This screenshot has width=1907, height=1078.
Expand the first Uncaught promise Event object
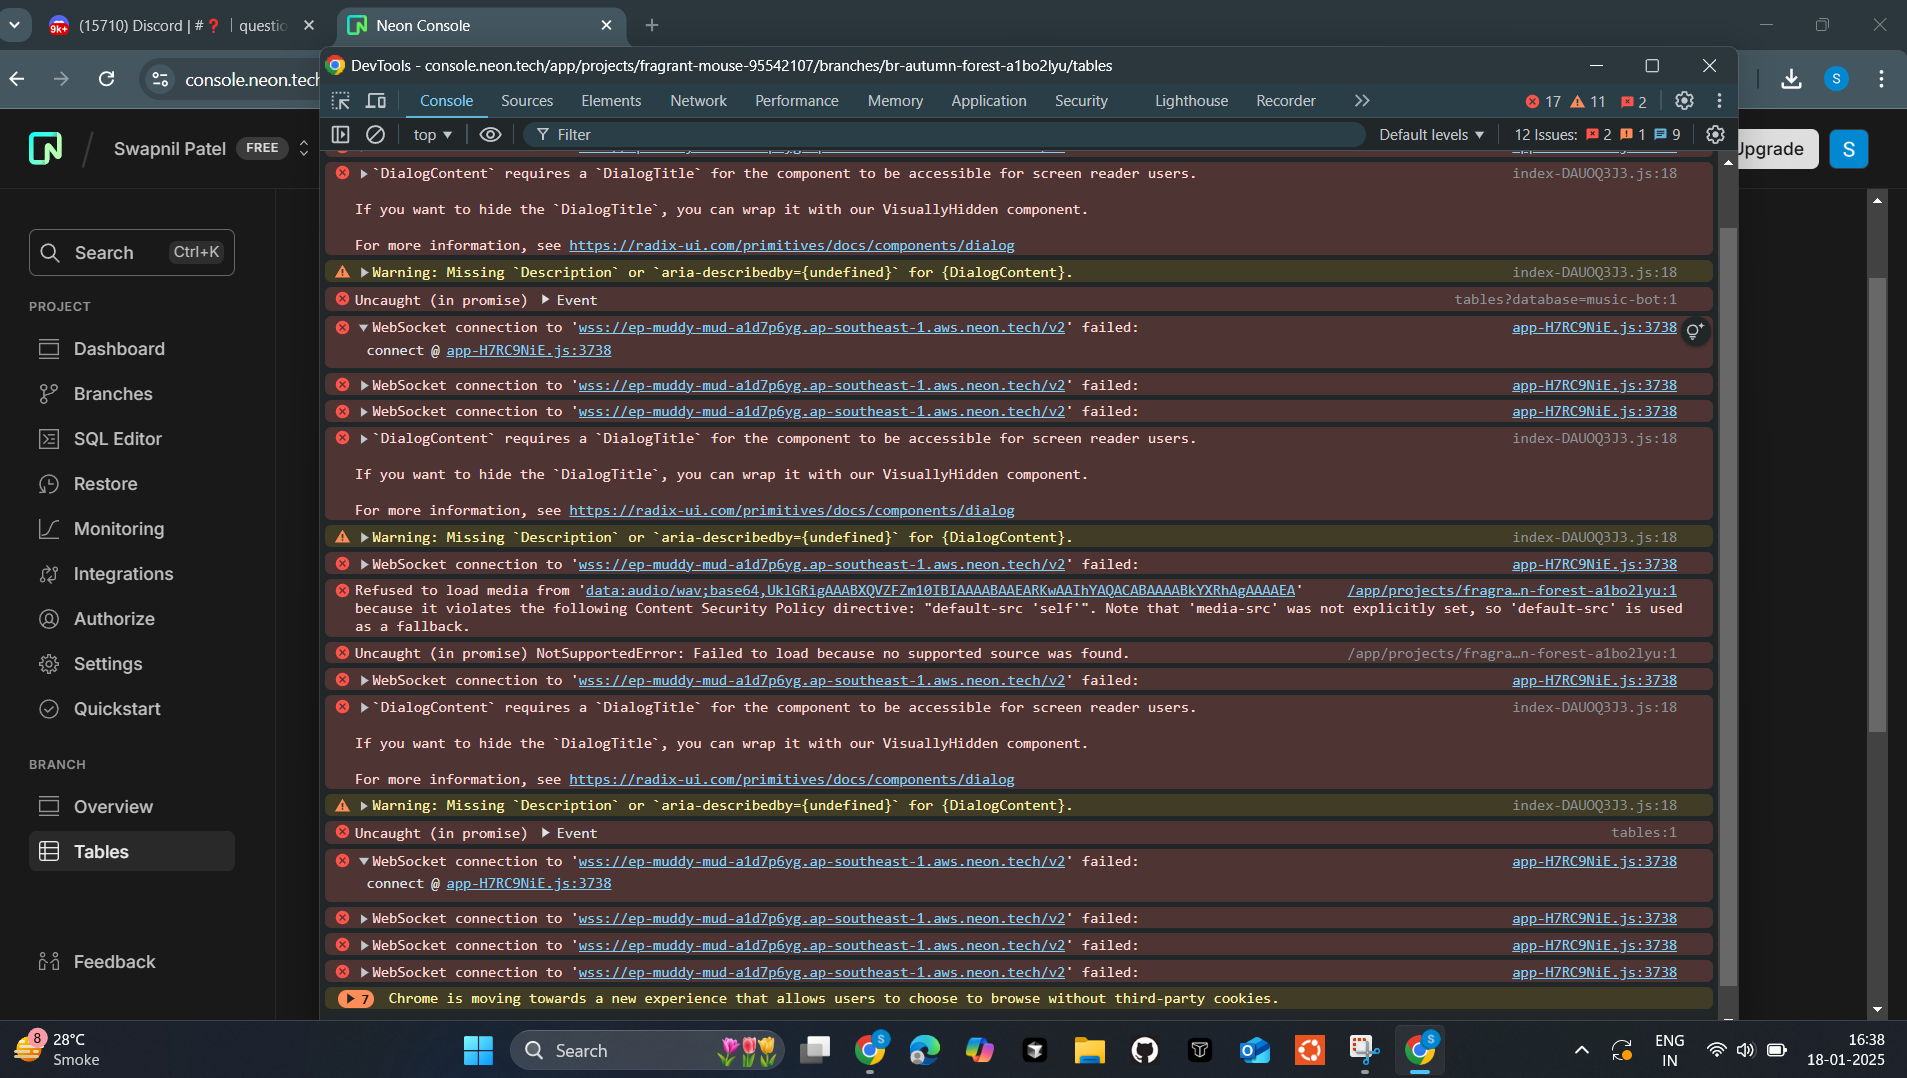(546, 300)
